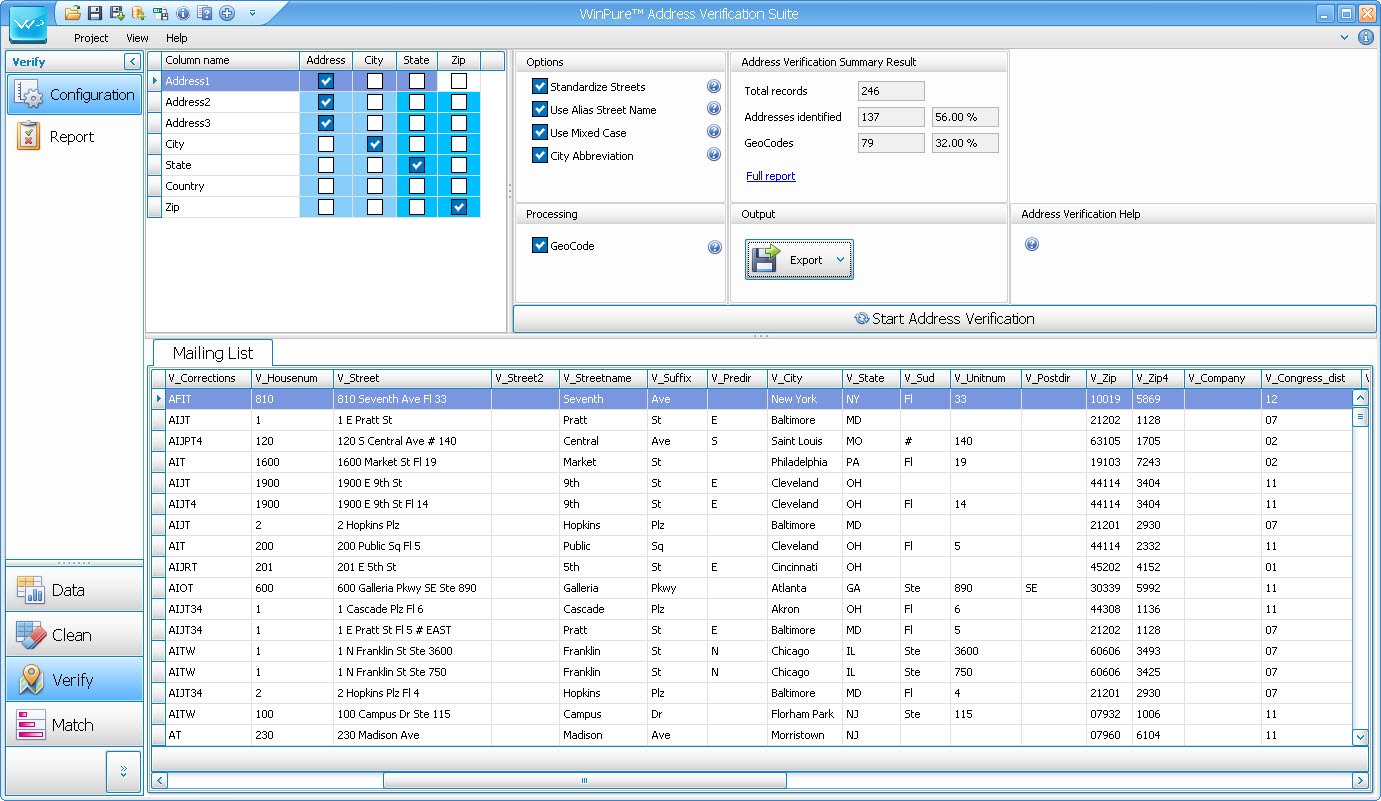Click the blue info icon in quick toolbar
This screenshot has height=801, width=1381.
pos(183,13)
